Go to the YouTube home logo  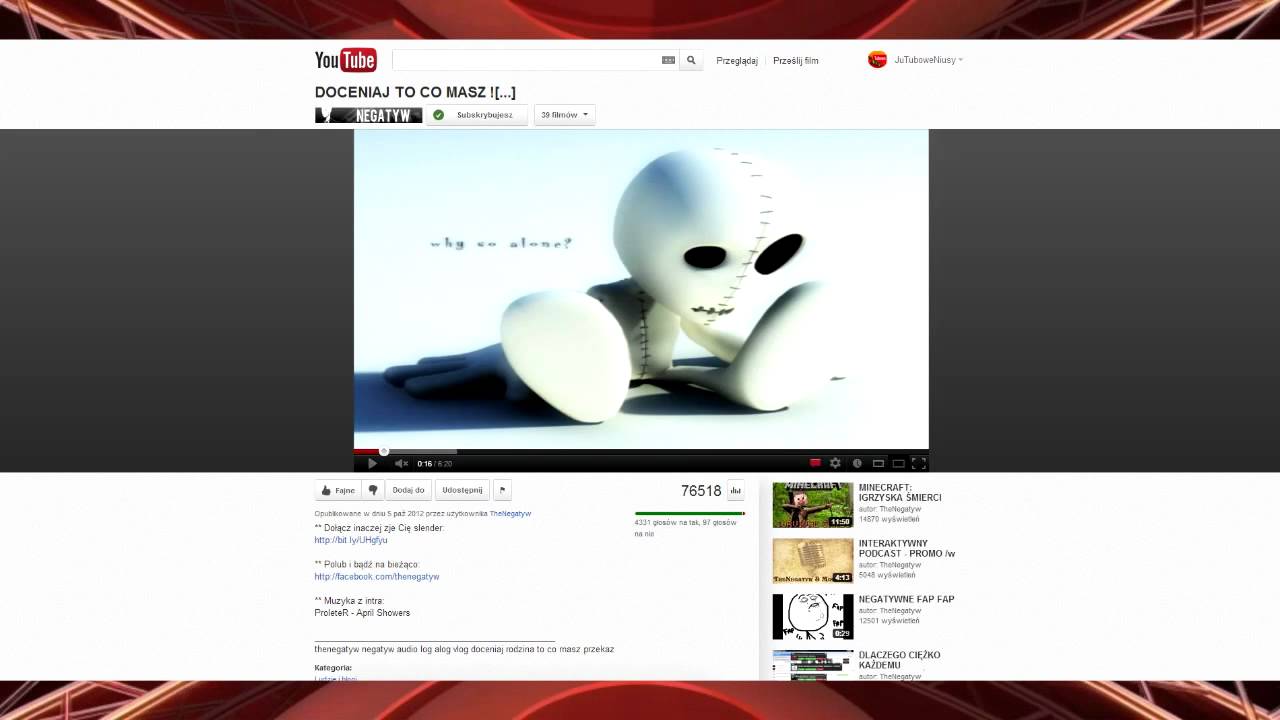[x=345, y=60]
